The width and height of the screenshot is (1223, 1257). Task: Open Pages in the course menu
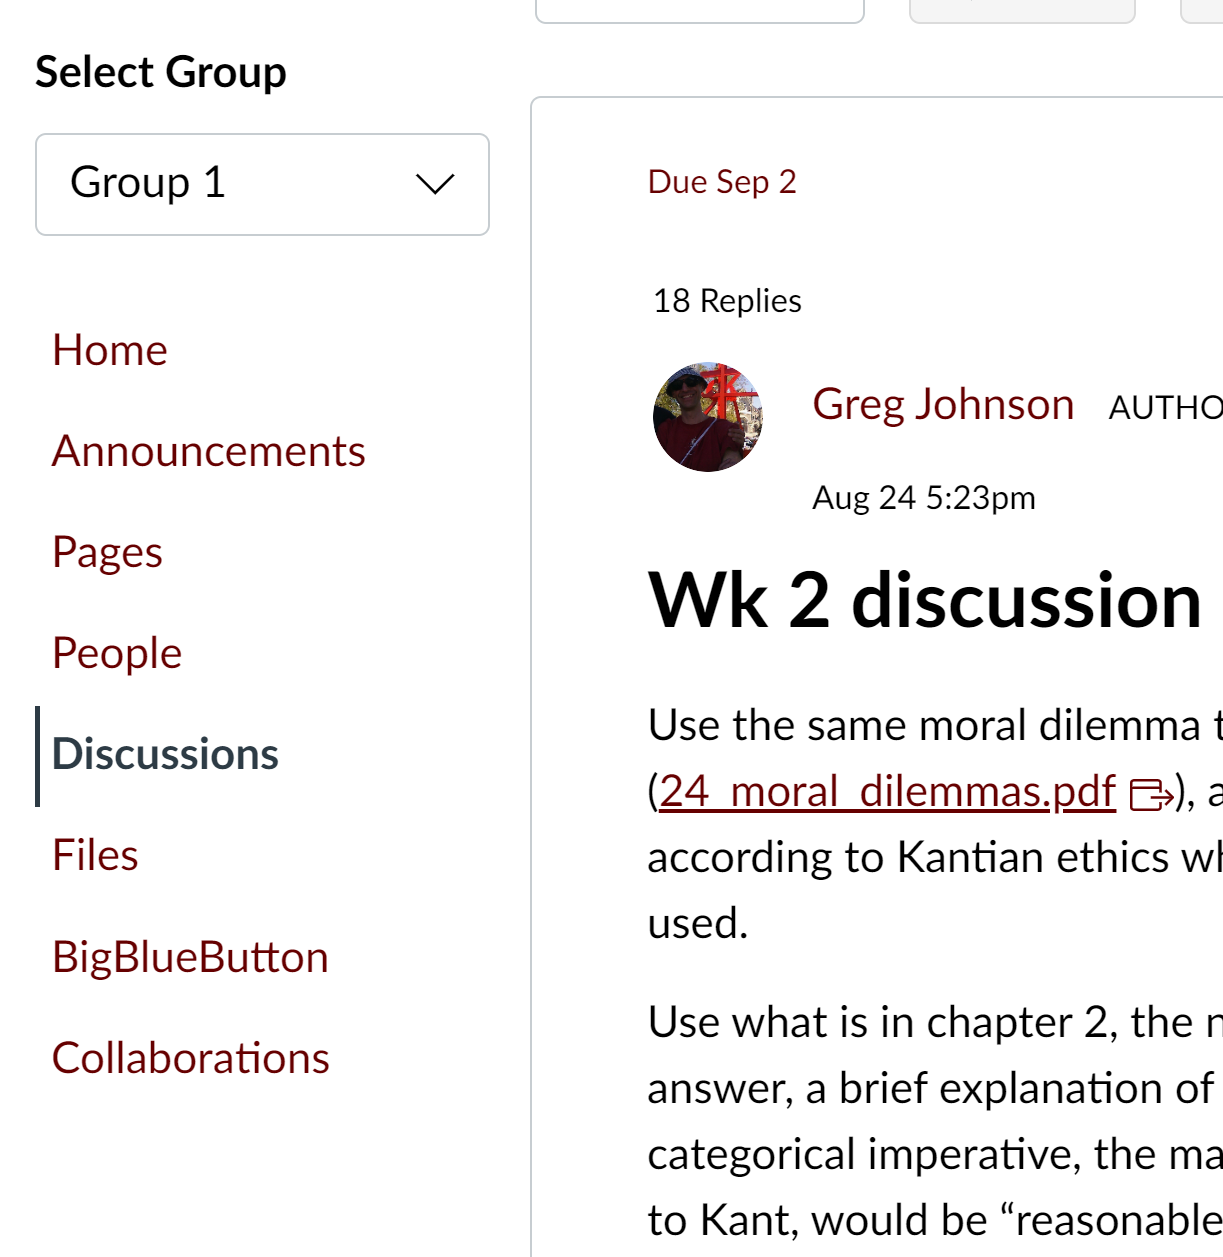(x=108, y=552)
